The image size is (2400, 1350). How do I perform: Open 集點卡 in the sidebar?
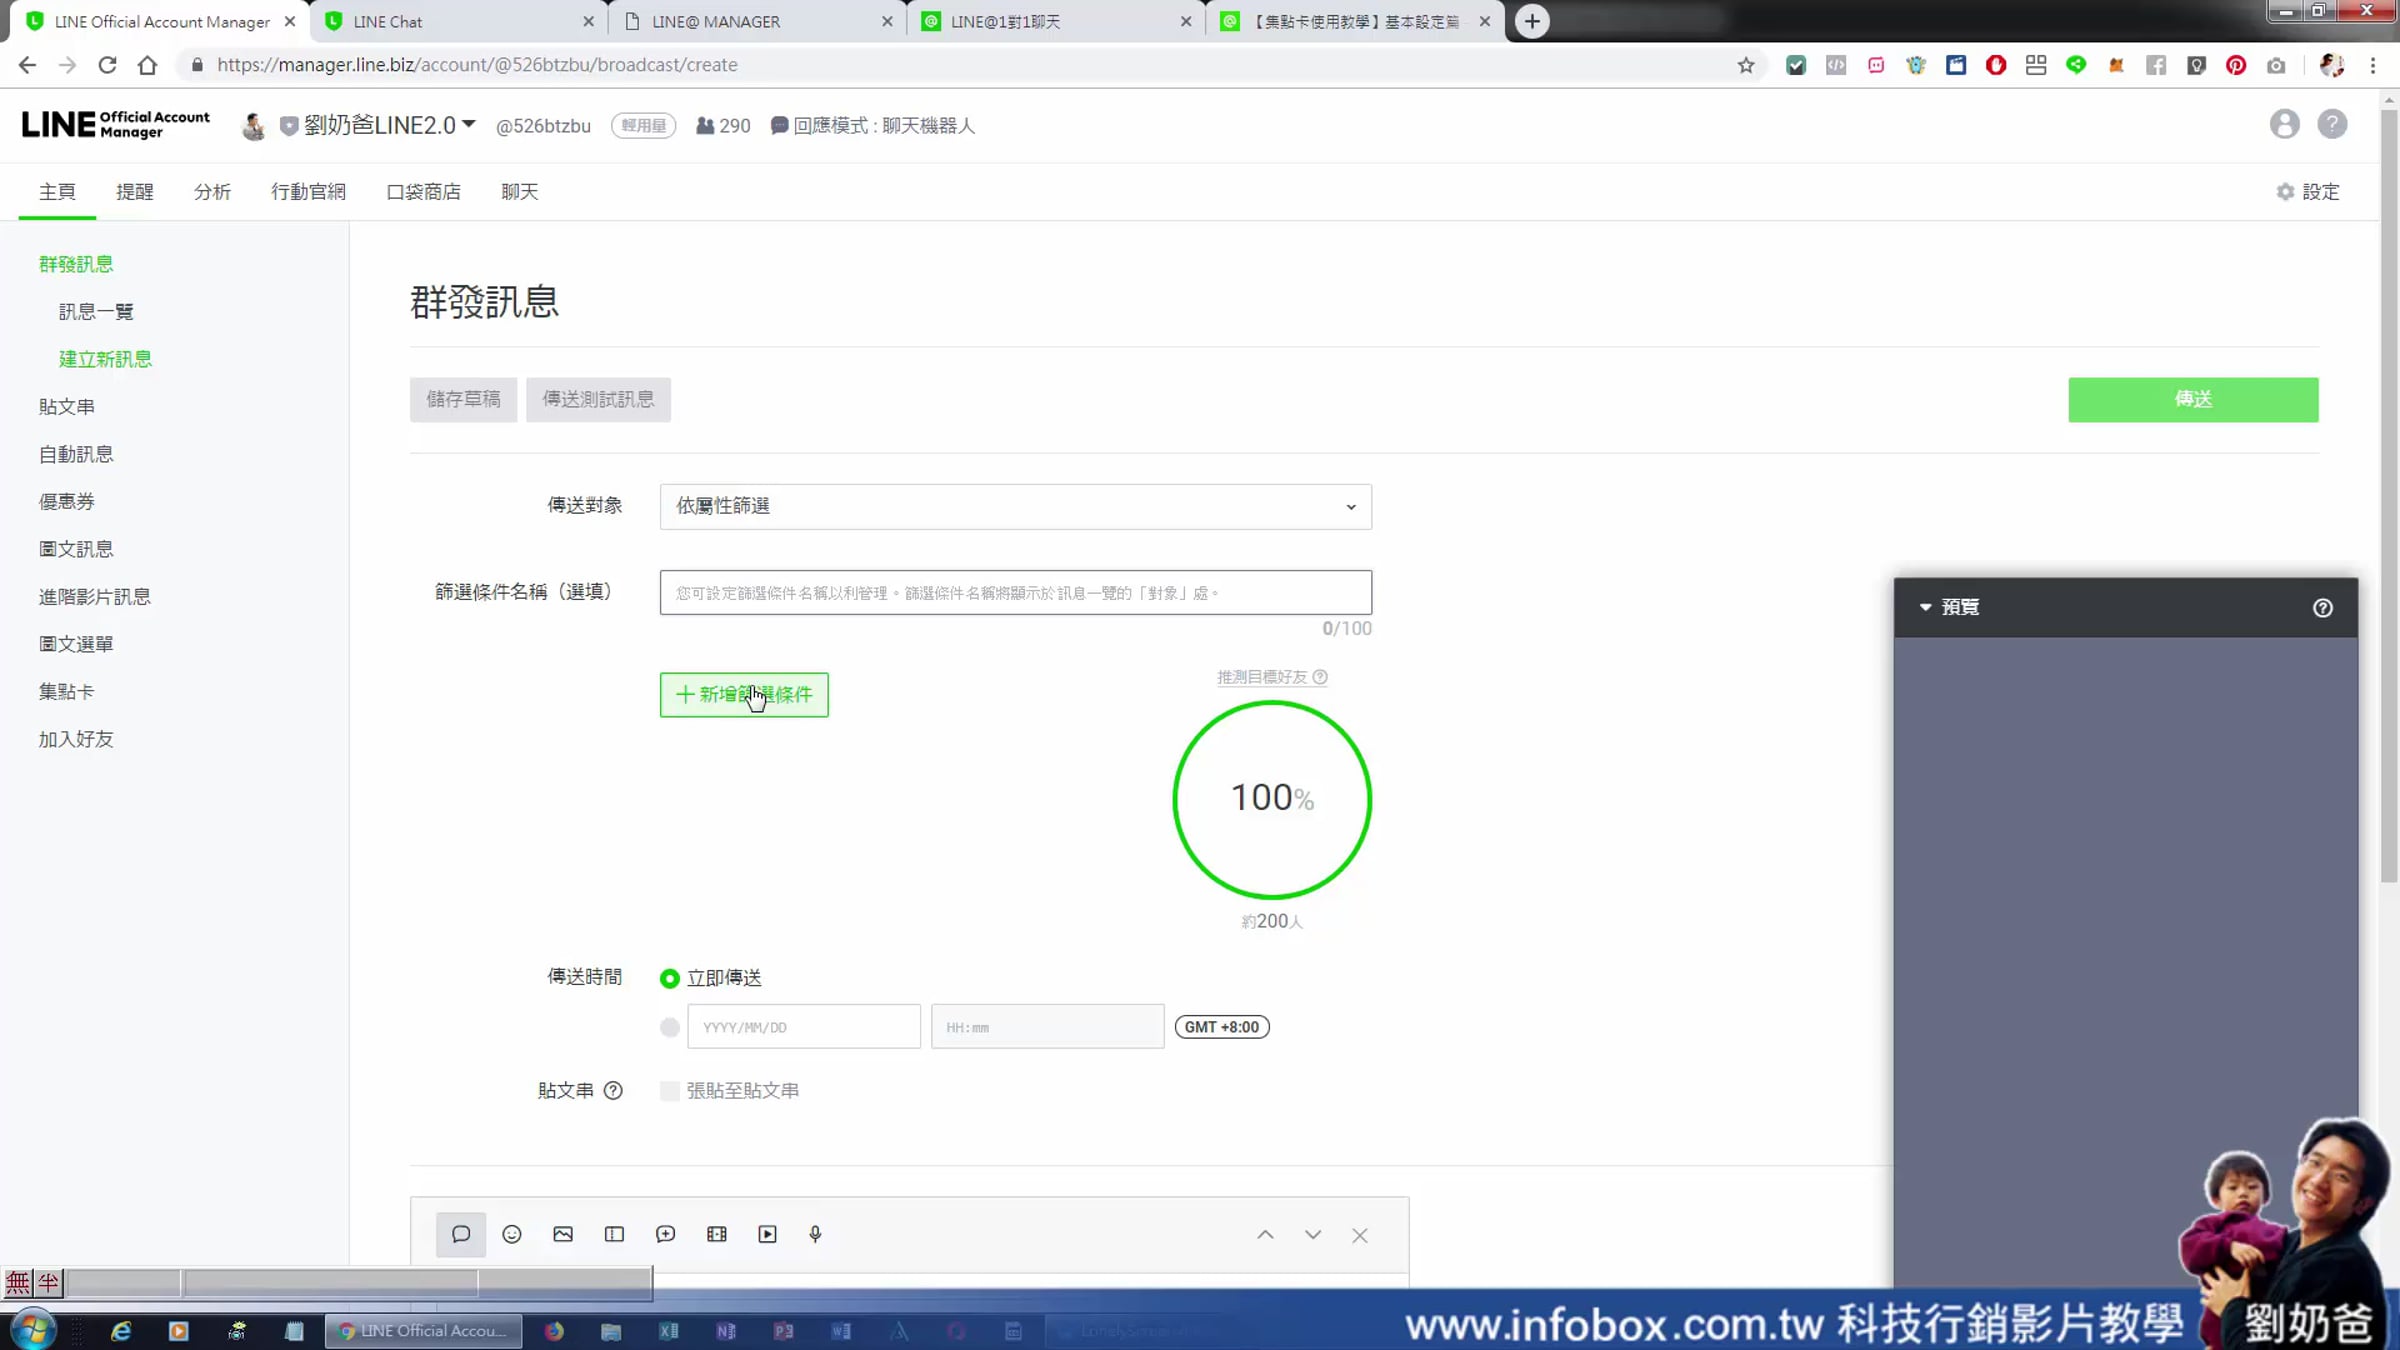(66, 692)
